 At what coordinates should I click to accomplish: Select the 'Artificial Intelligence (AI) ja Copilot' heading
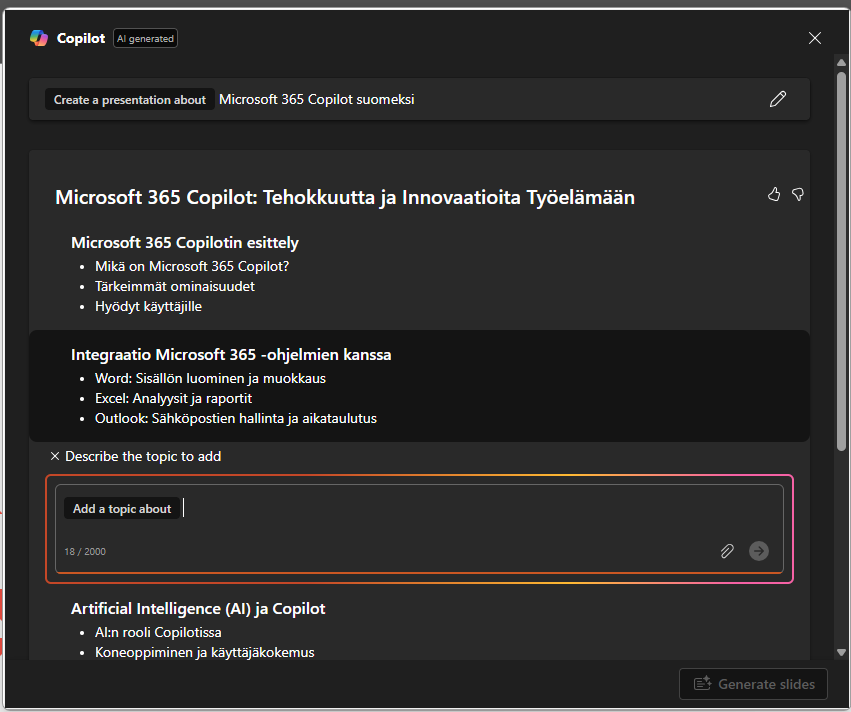pos(198,609)
